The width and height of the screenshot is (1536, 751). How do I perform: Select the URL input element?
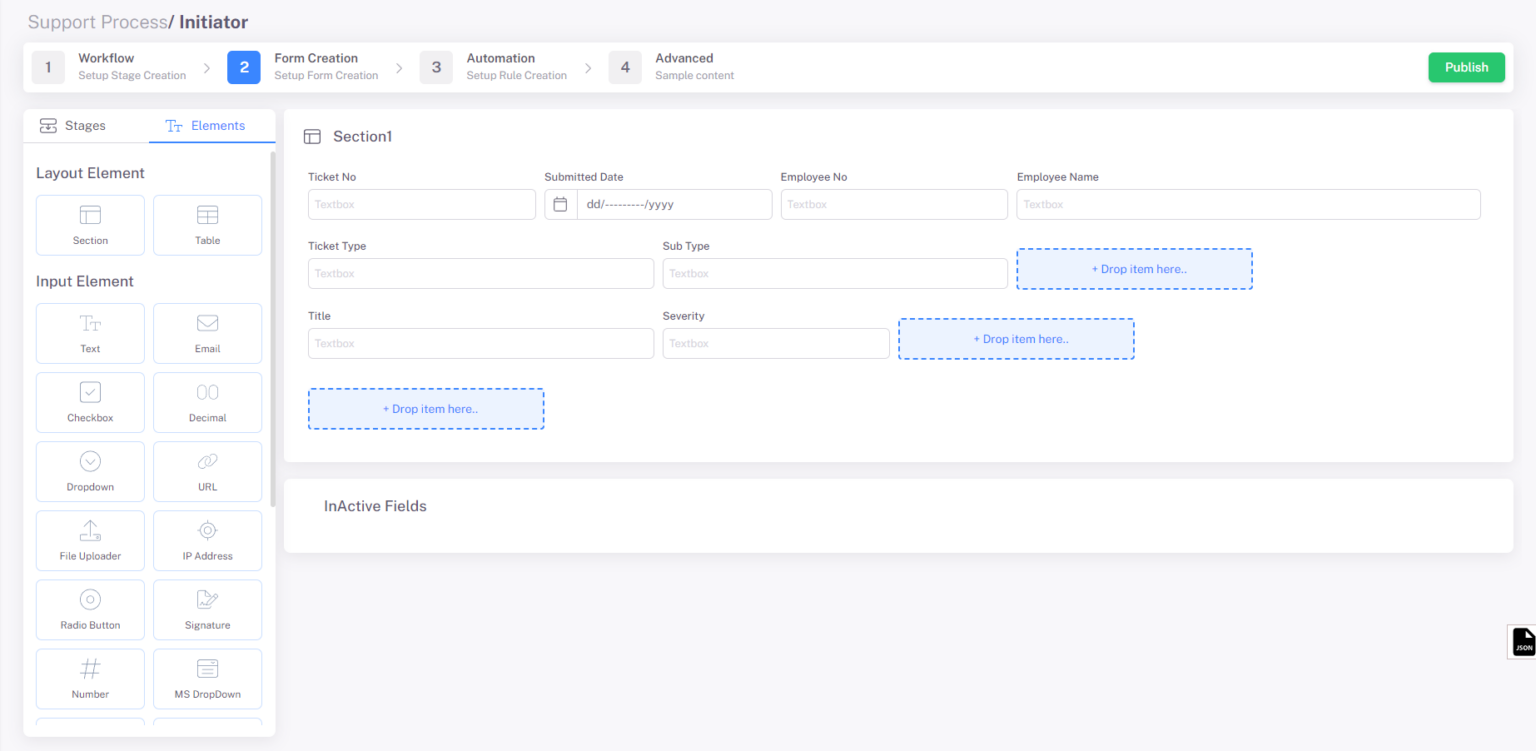(207, 471)
